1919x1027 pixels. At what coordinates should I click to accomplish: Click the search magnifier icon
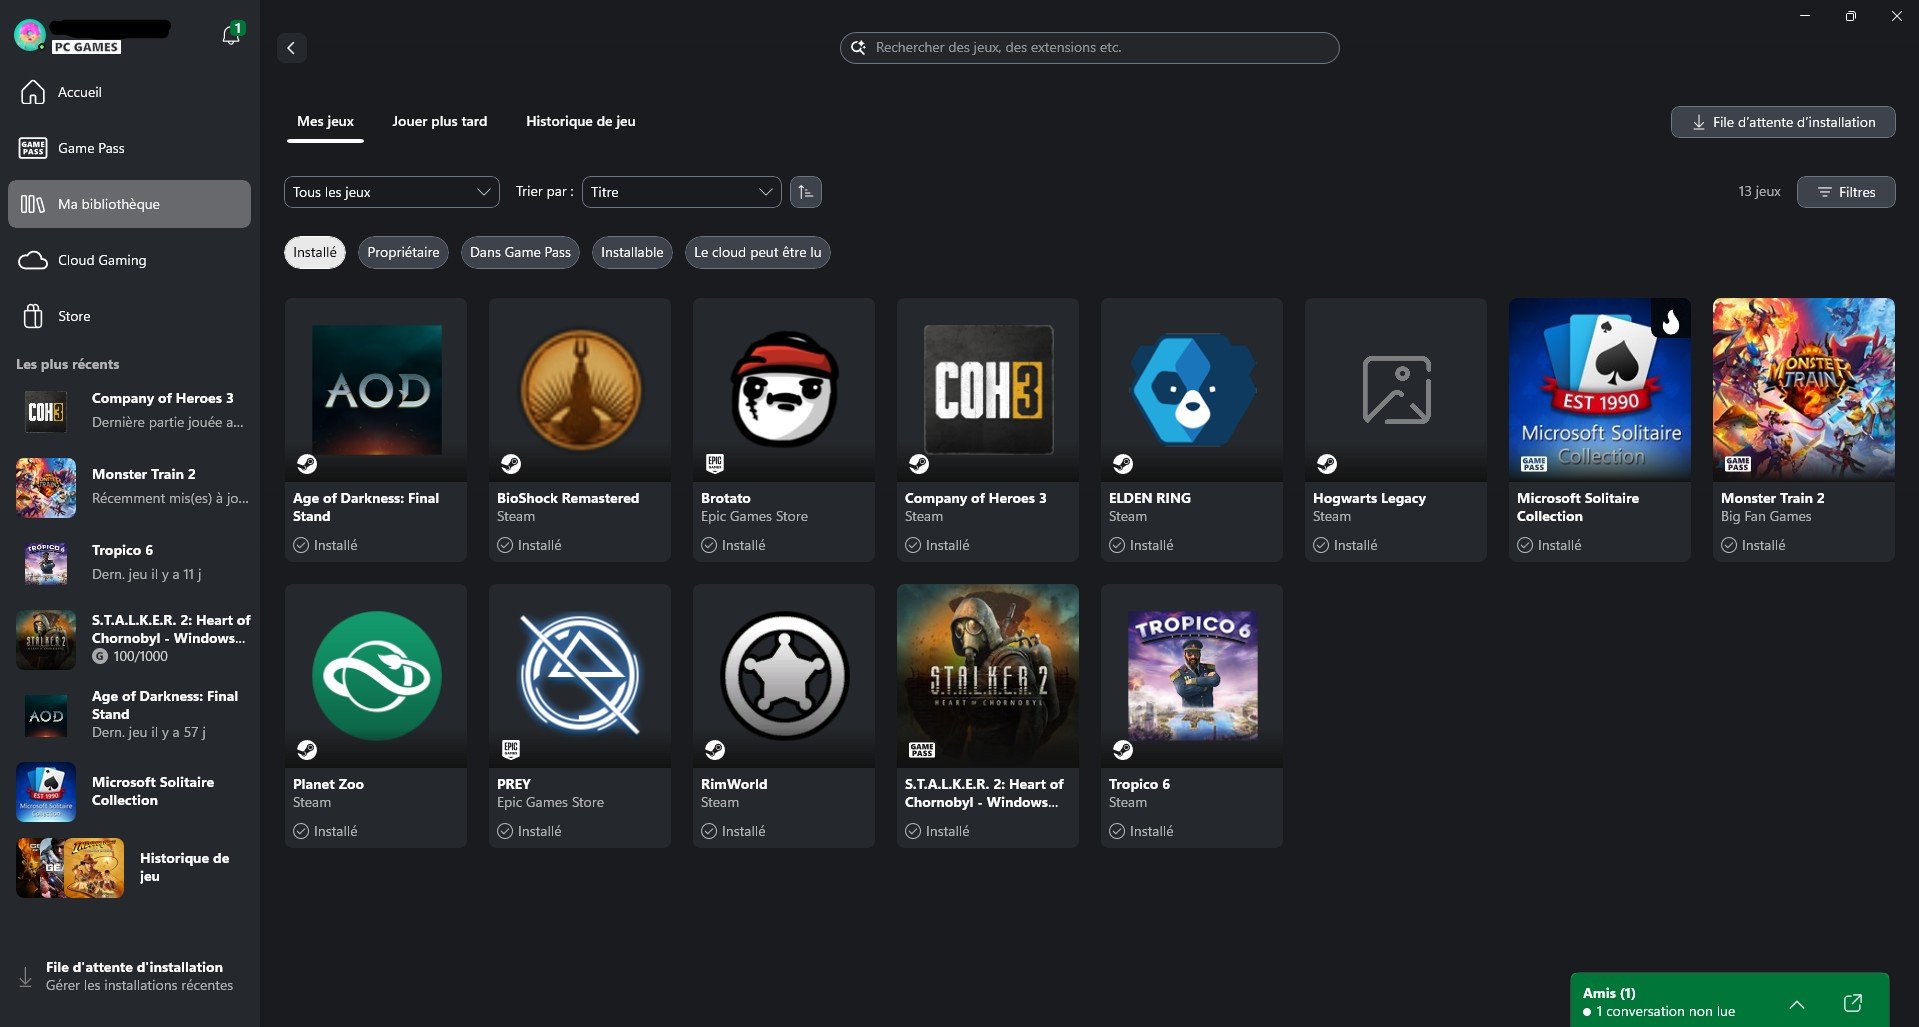pos(858,47)
